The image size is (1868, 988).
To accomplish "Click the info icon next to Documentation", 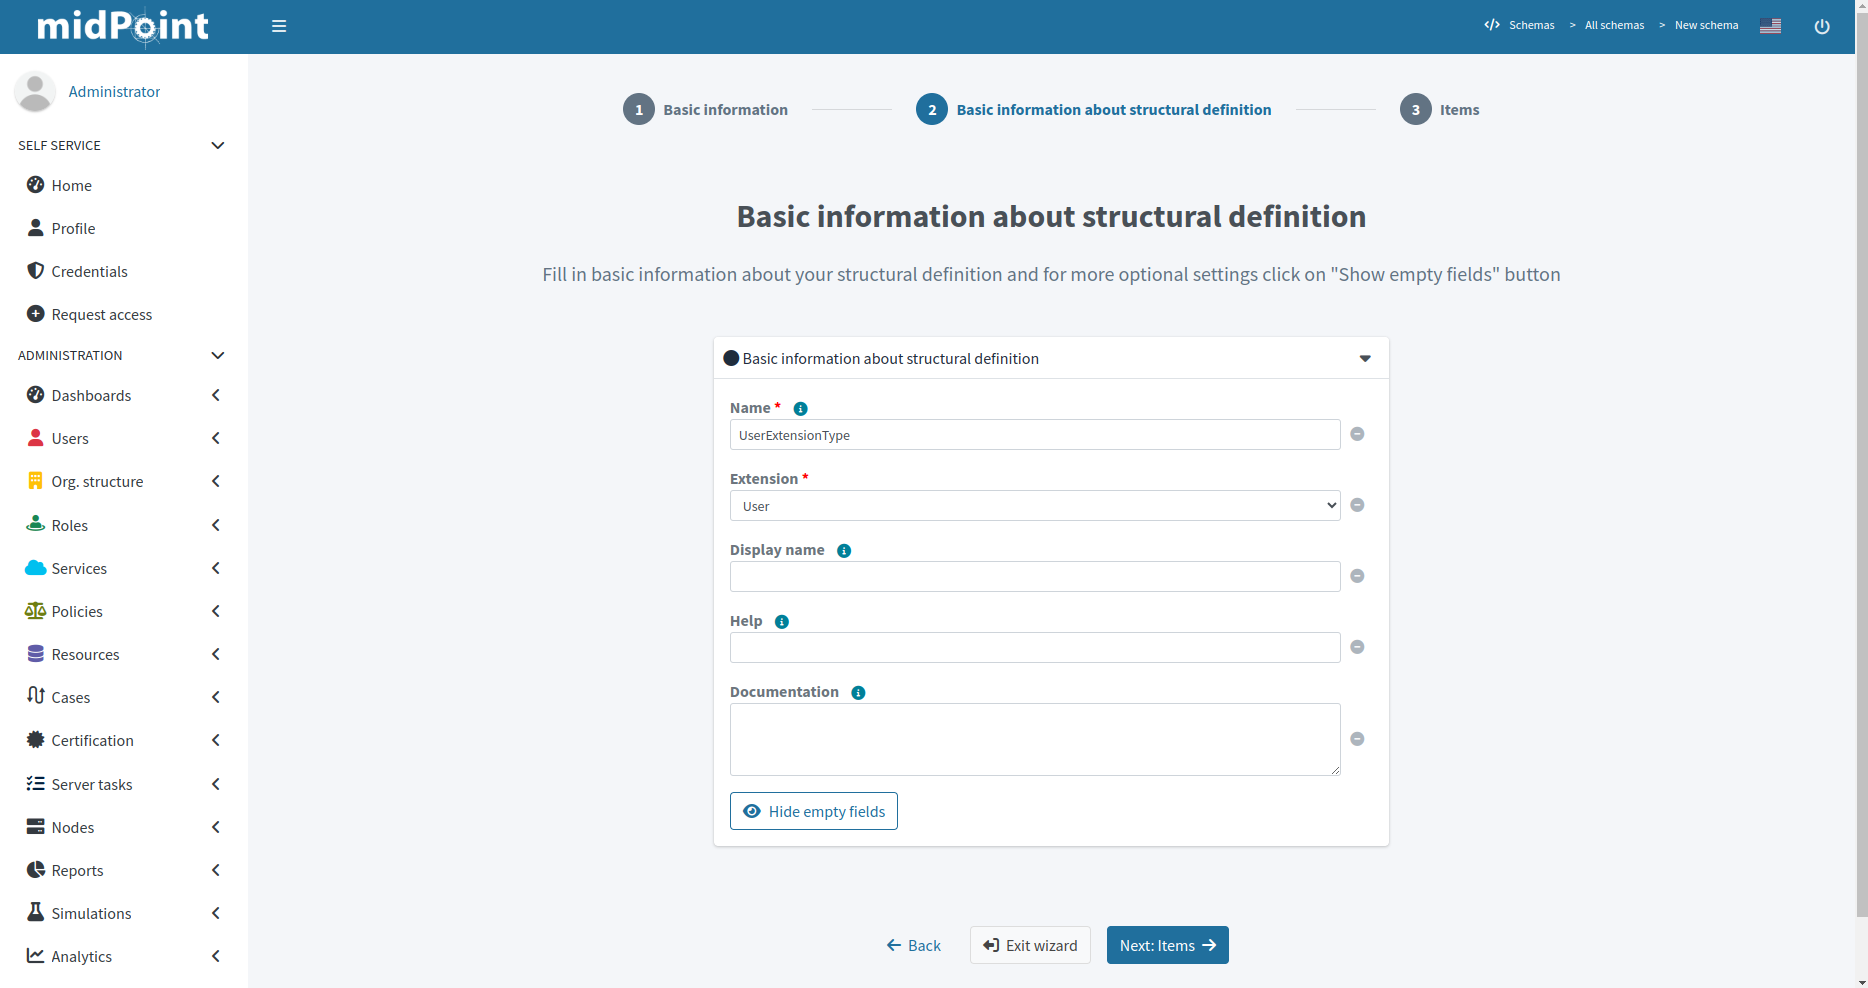I will coord(858,693).
